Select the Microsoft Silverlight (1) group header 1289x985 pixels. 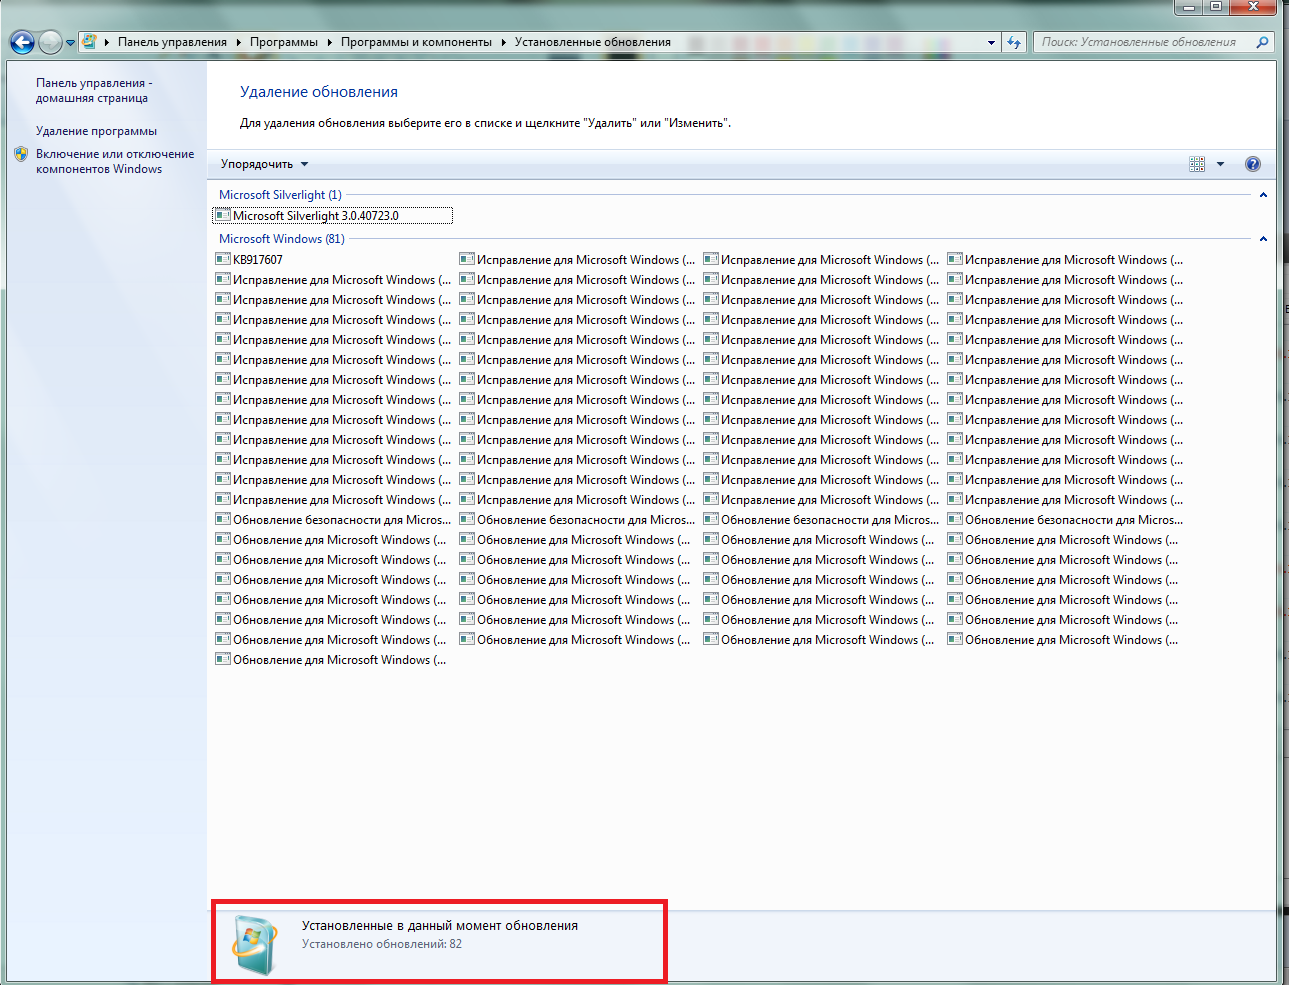tap(280, 195)
